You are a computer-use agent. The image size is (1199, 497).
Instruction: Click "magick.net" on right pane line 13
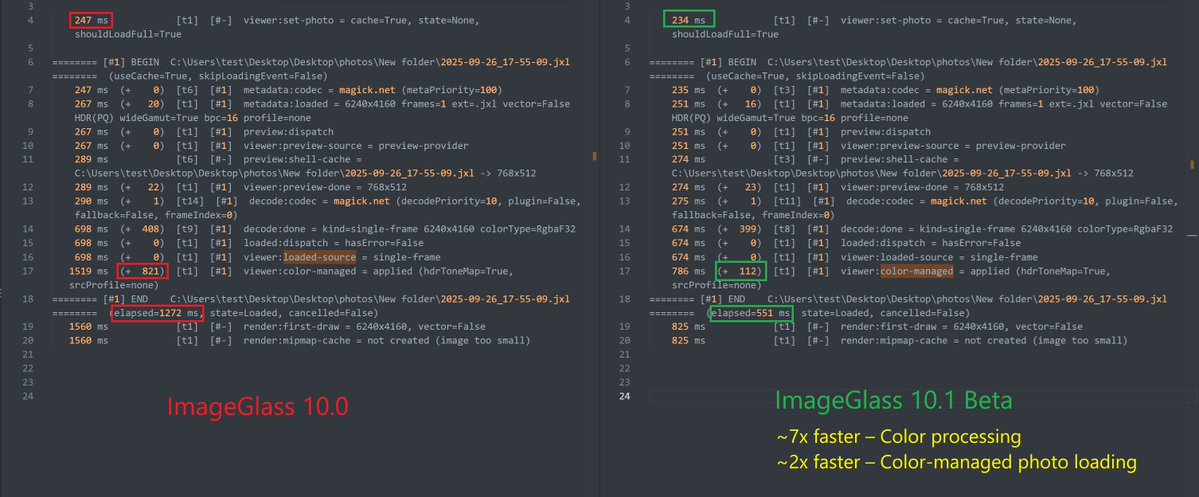tap(957, 201)
